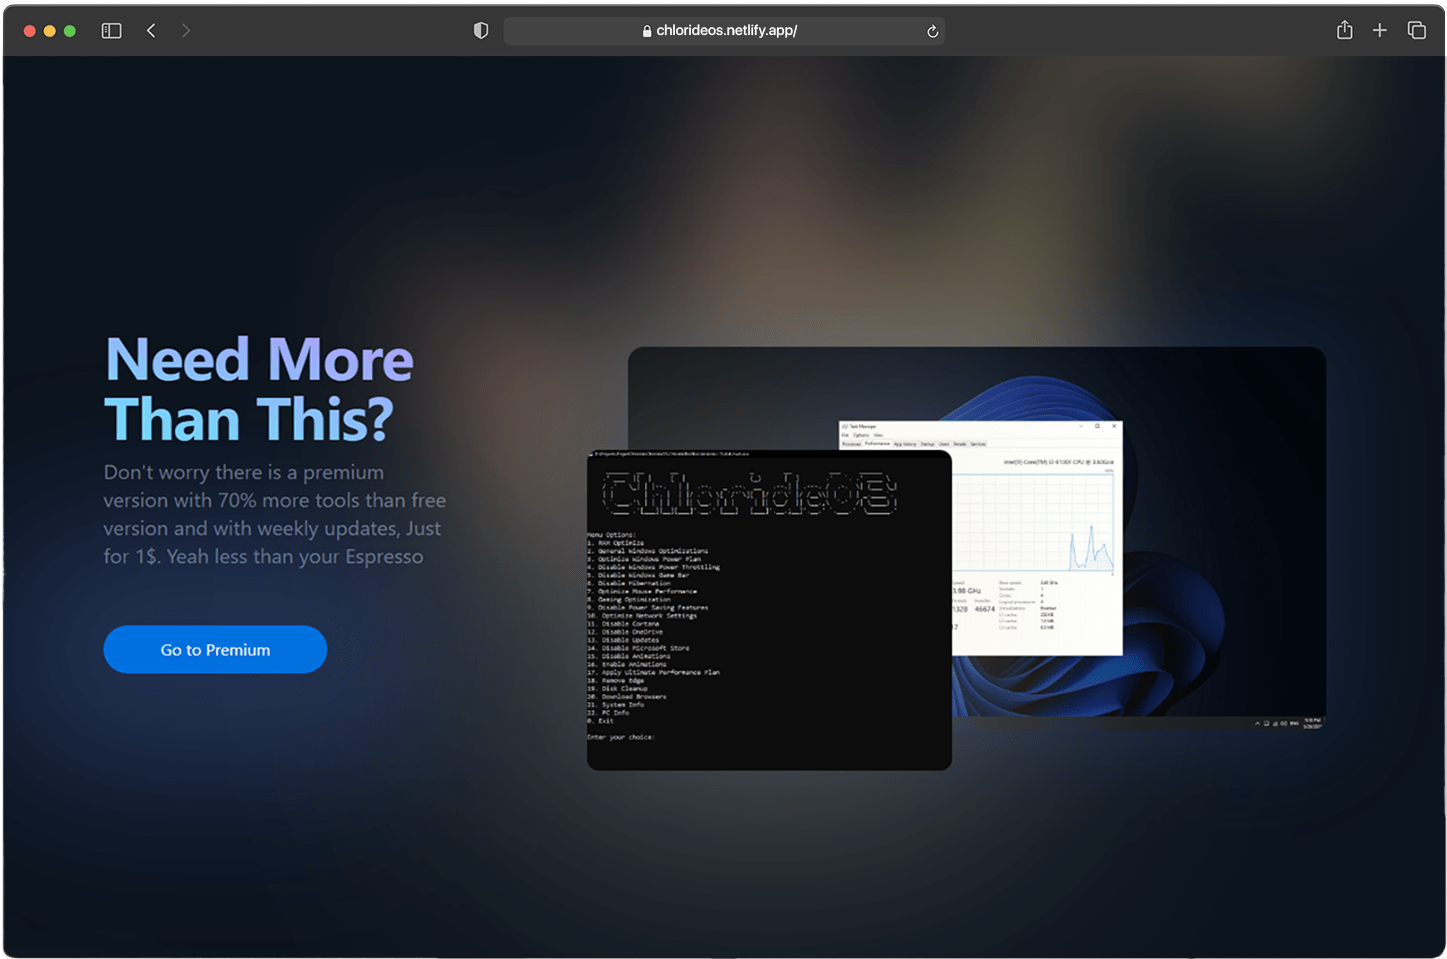
Task: Open the privacy shield report icon
Action: [481, 31]
